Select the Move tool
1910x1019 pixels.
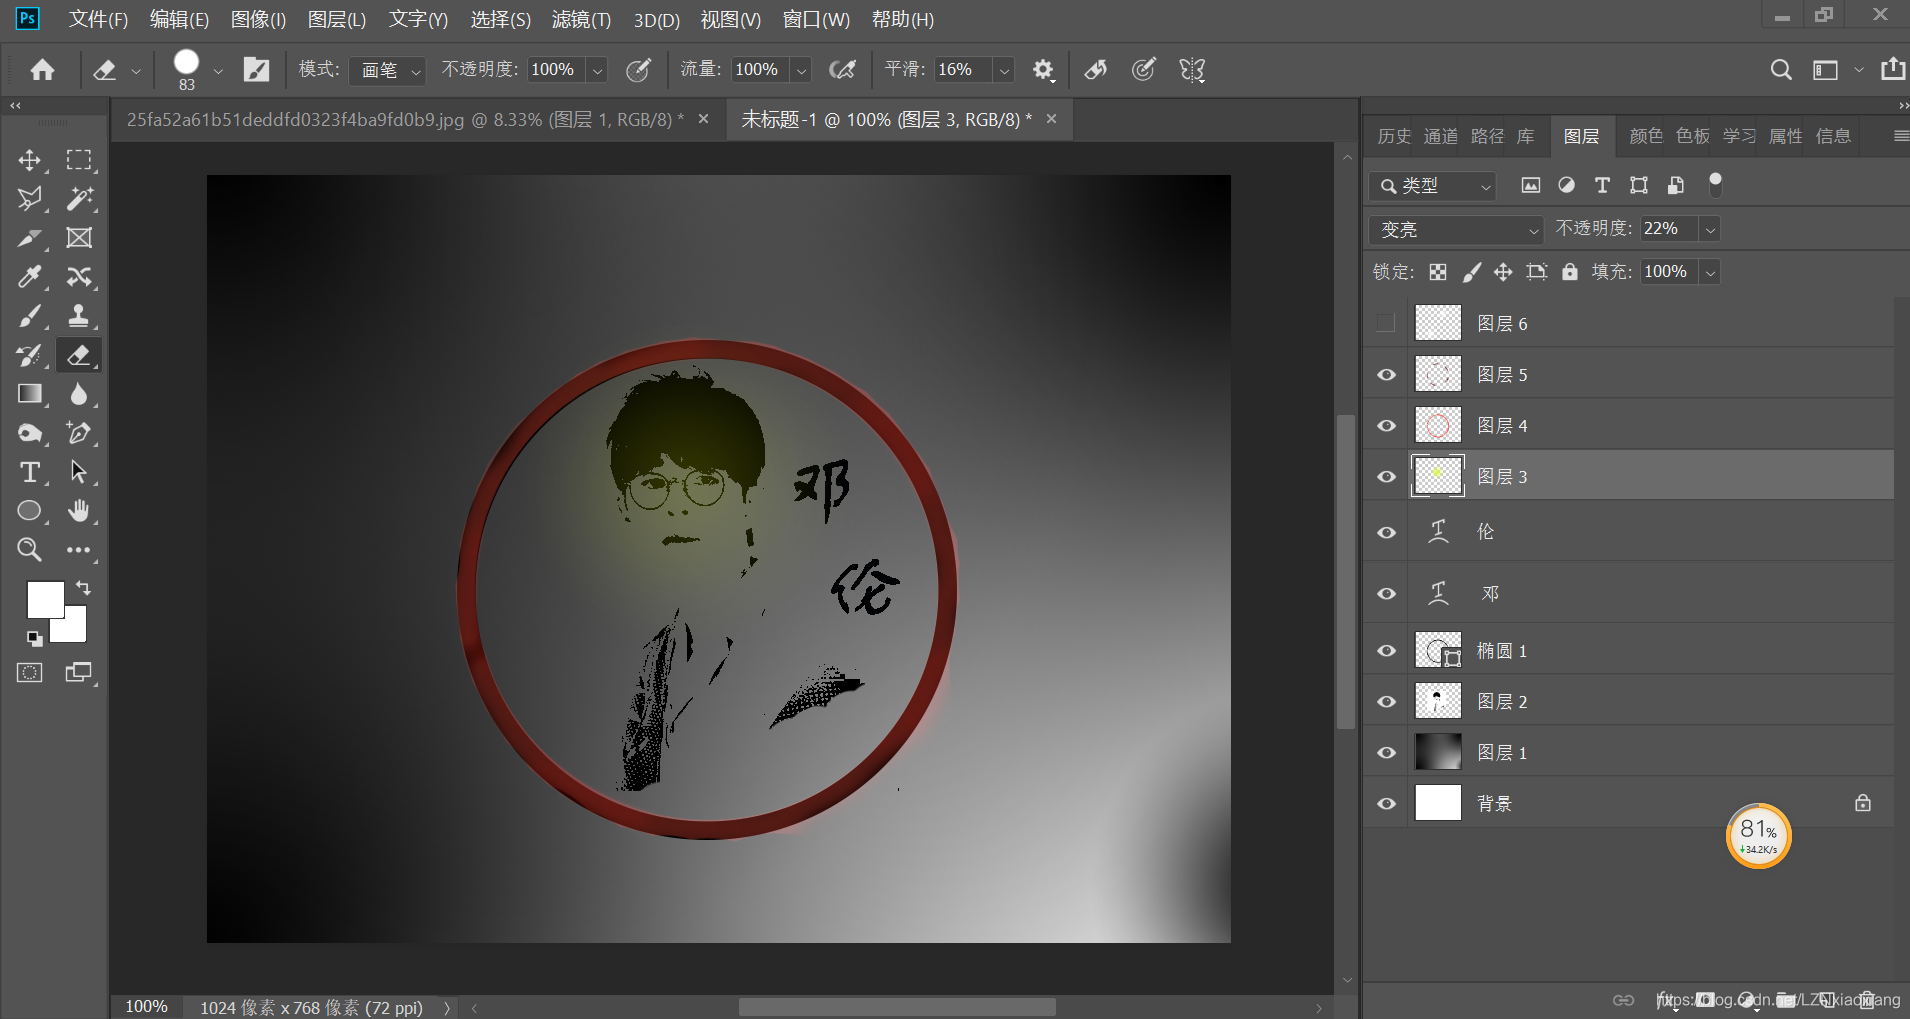click(30, 159)
